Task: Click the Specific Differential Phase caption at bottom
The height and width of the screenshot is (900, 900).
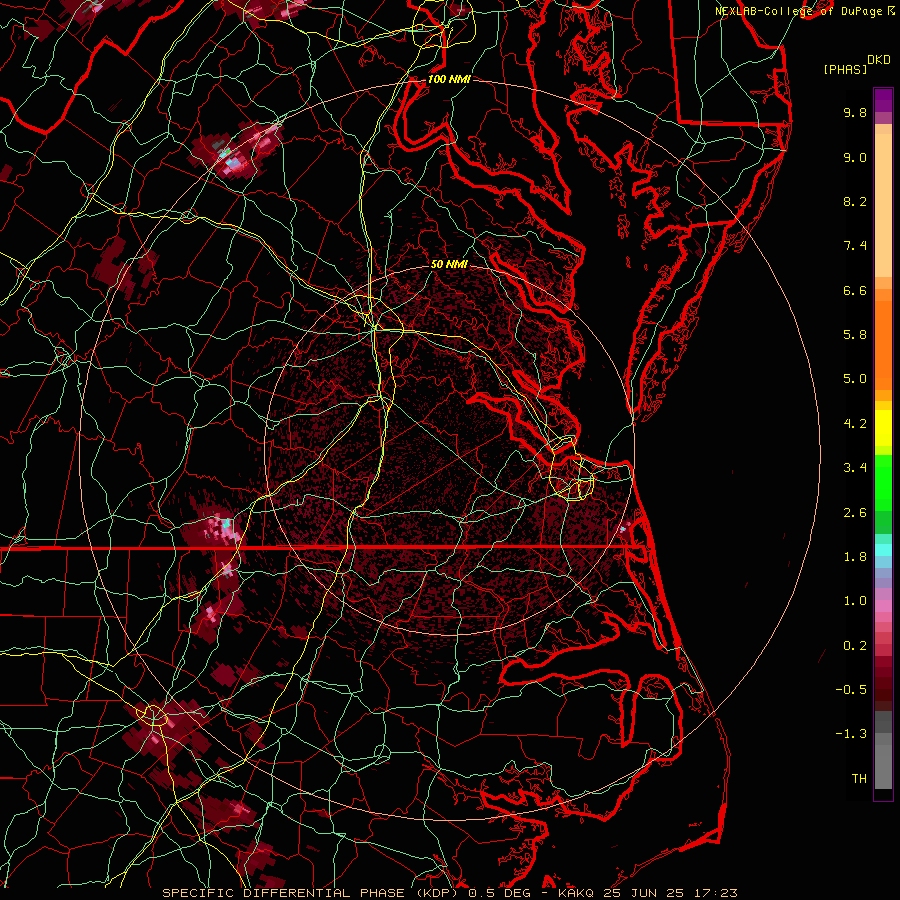Action: 449,893
